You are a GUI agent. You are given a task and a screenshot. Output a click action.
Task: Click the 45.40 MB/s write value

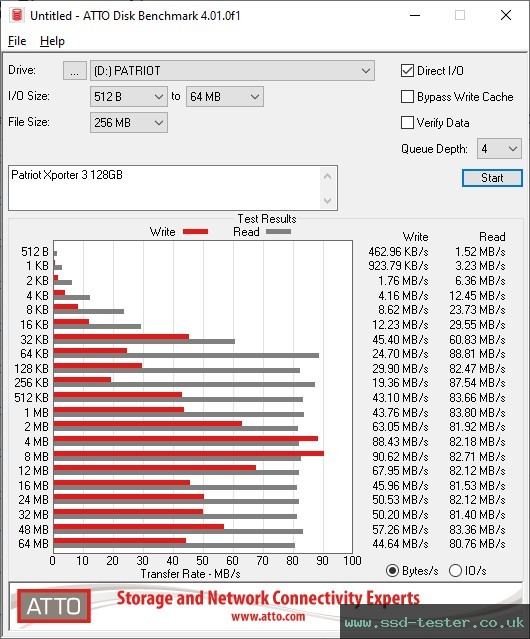tap(400, 340)
